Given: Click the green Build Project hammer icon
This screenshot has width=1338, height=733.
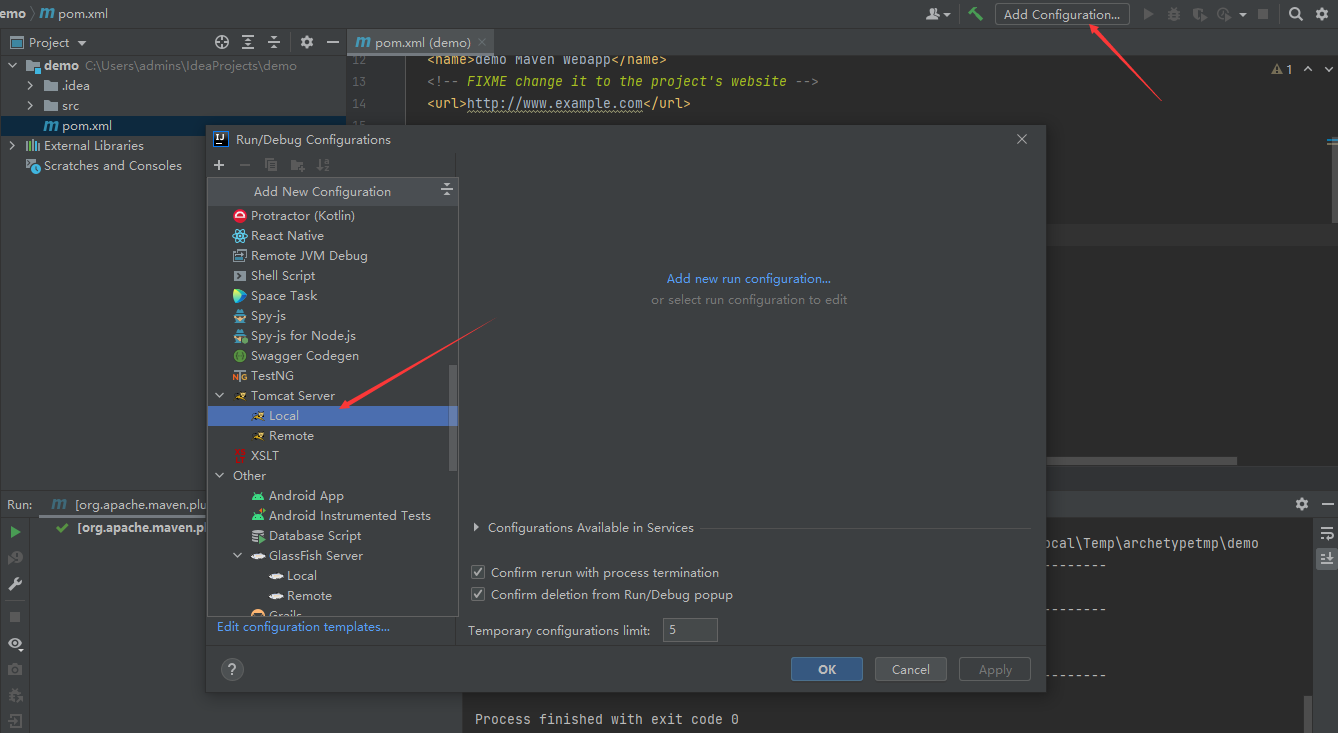Looking at the screenshot, I should [975, 14].
